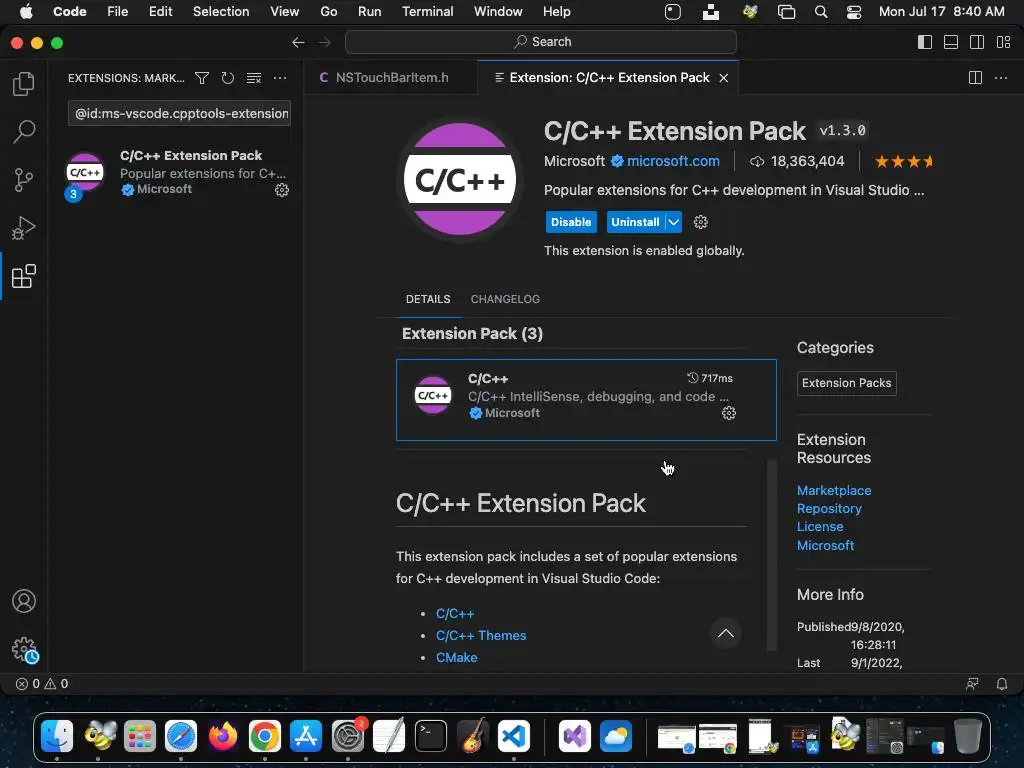Open editor more actions menu
Viewport: 1024px width, 768px height.
pos(1000,78)
